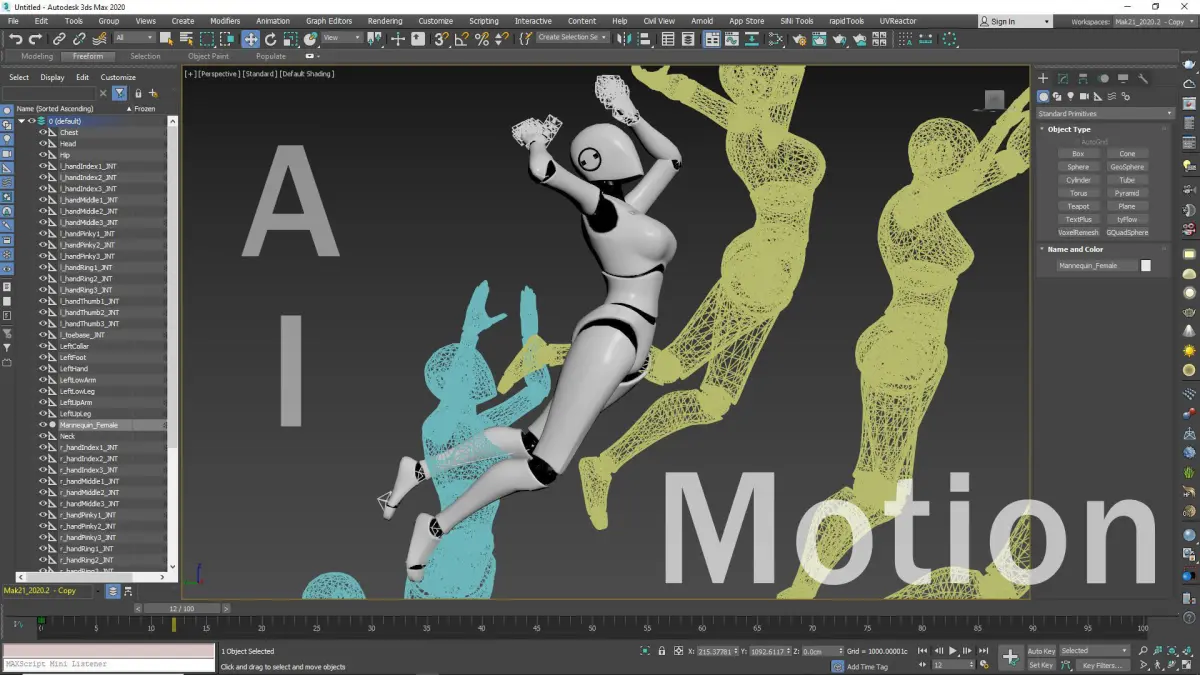This screenshot has height=675, width=1200.
Task: Click the Sphere primitive button
Action: pos(1078,167)
